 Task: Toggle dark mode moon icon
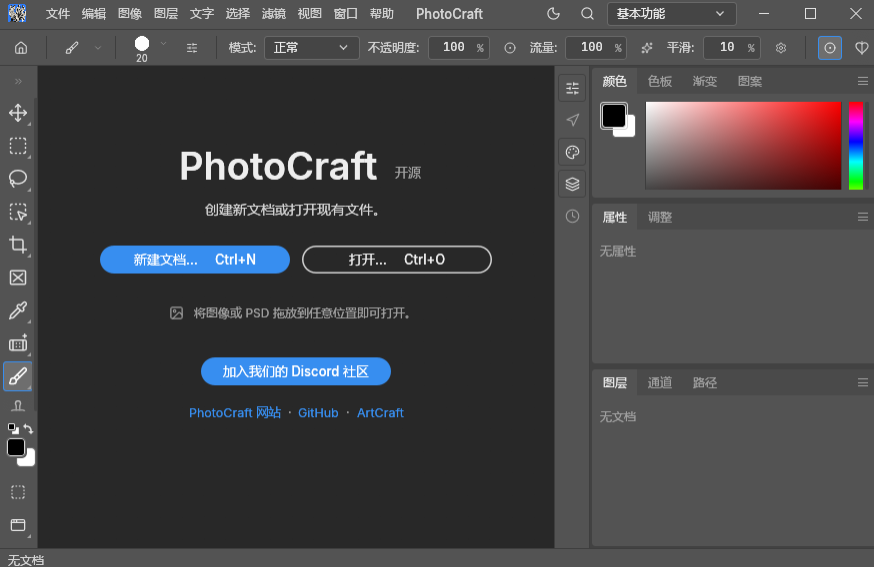click(553, 14)
